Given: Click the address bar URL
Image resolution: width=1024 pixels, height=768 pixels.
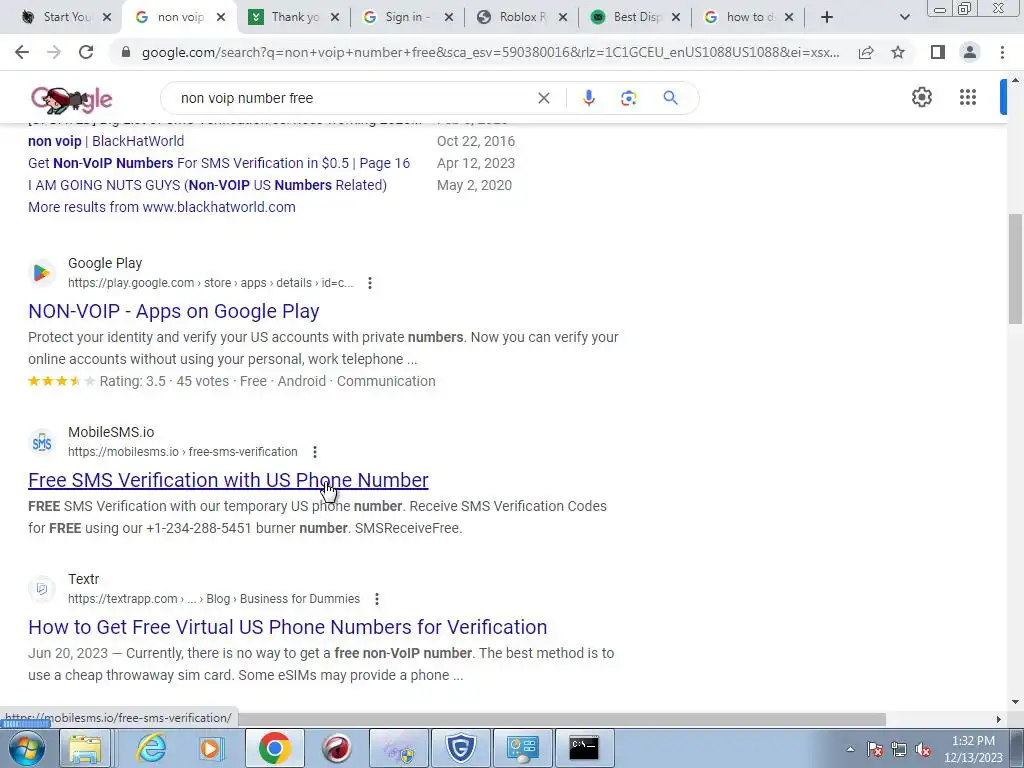Looking at the screenshot, I should (x=490, y=52).
